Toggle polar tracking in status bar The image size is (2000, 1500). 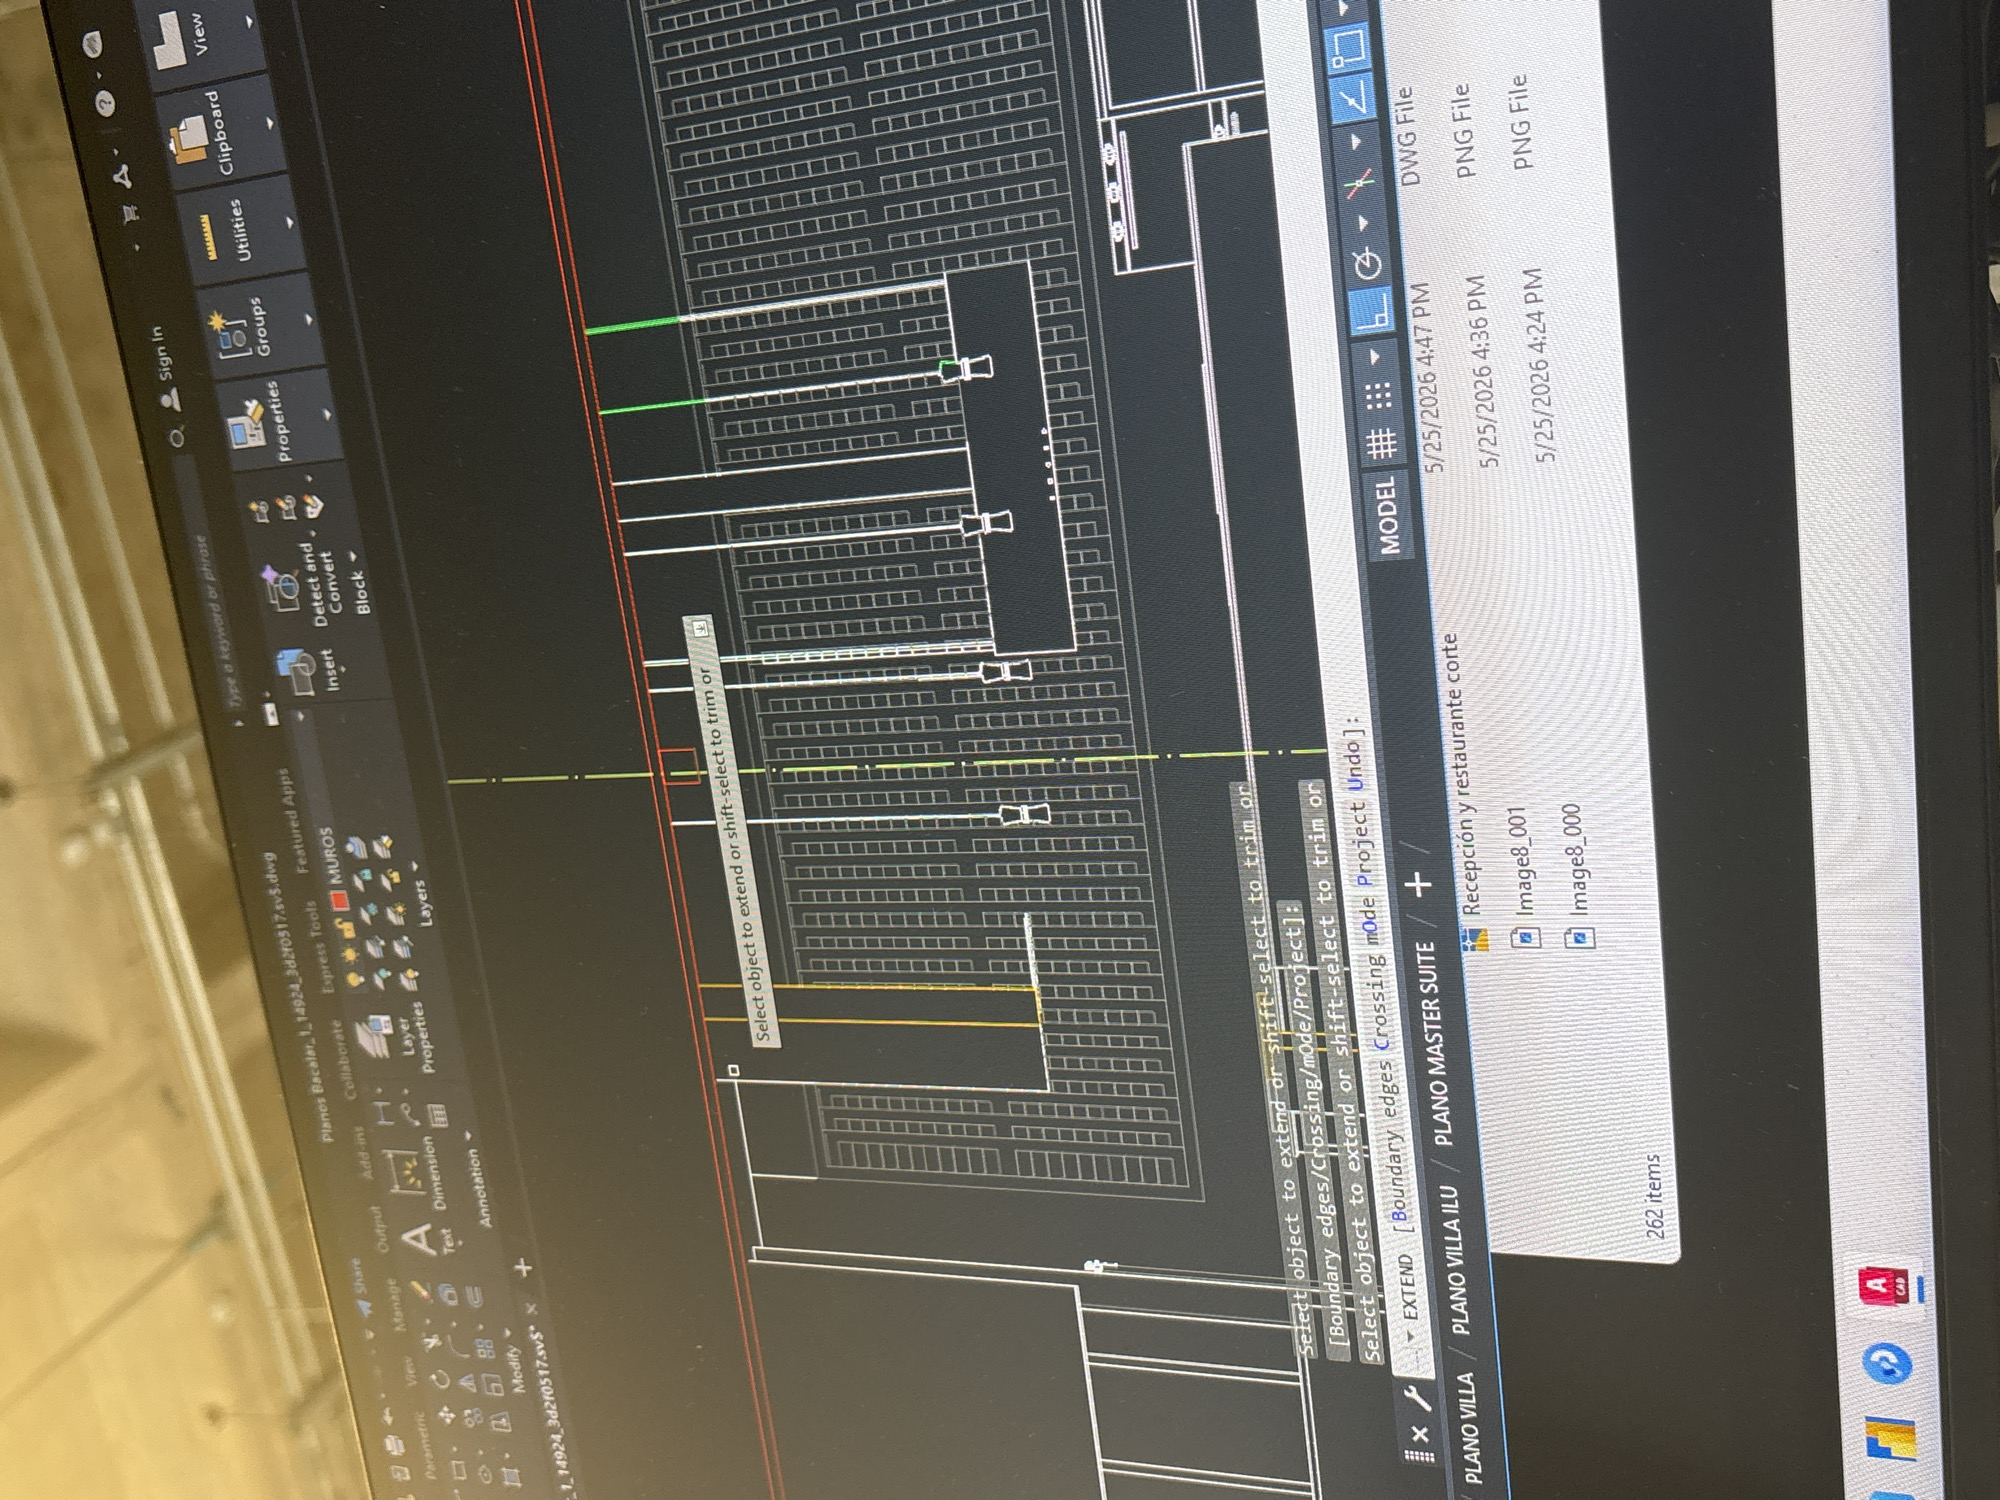[1367, 262]
